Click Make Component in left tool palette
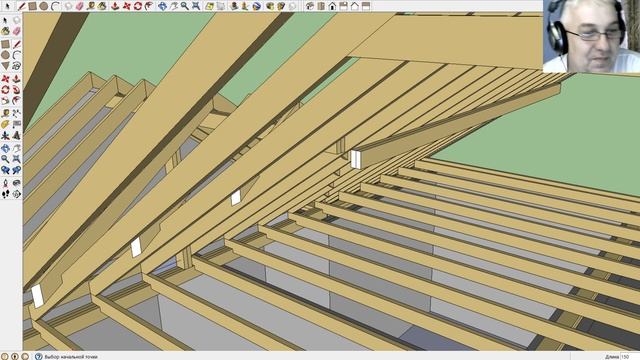 pyautogui.click(x=16, y=20)
